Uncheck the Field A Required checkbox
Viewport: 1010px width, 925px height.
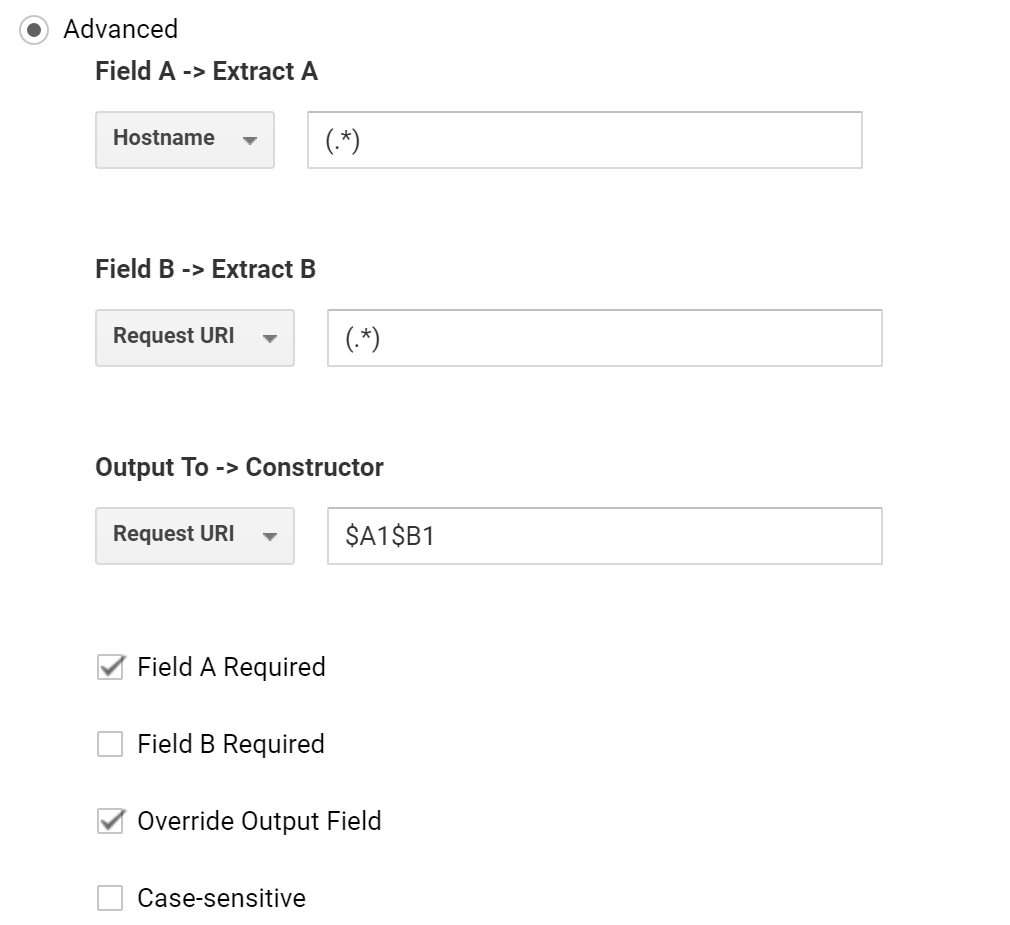tap(110, 667)
